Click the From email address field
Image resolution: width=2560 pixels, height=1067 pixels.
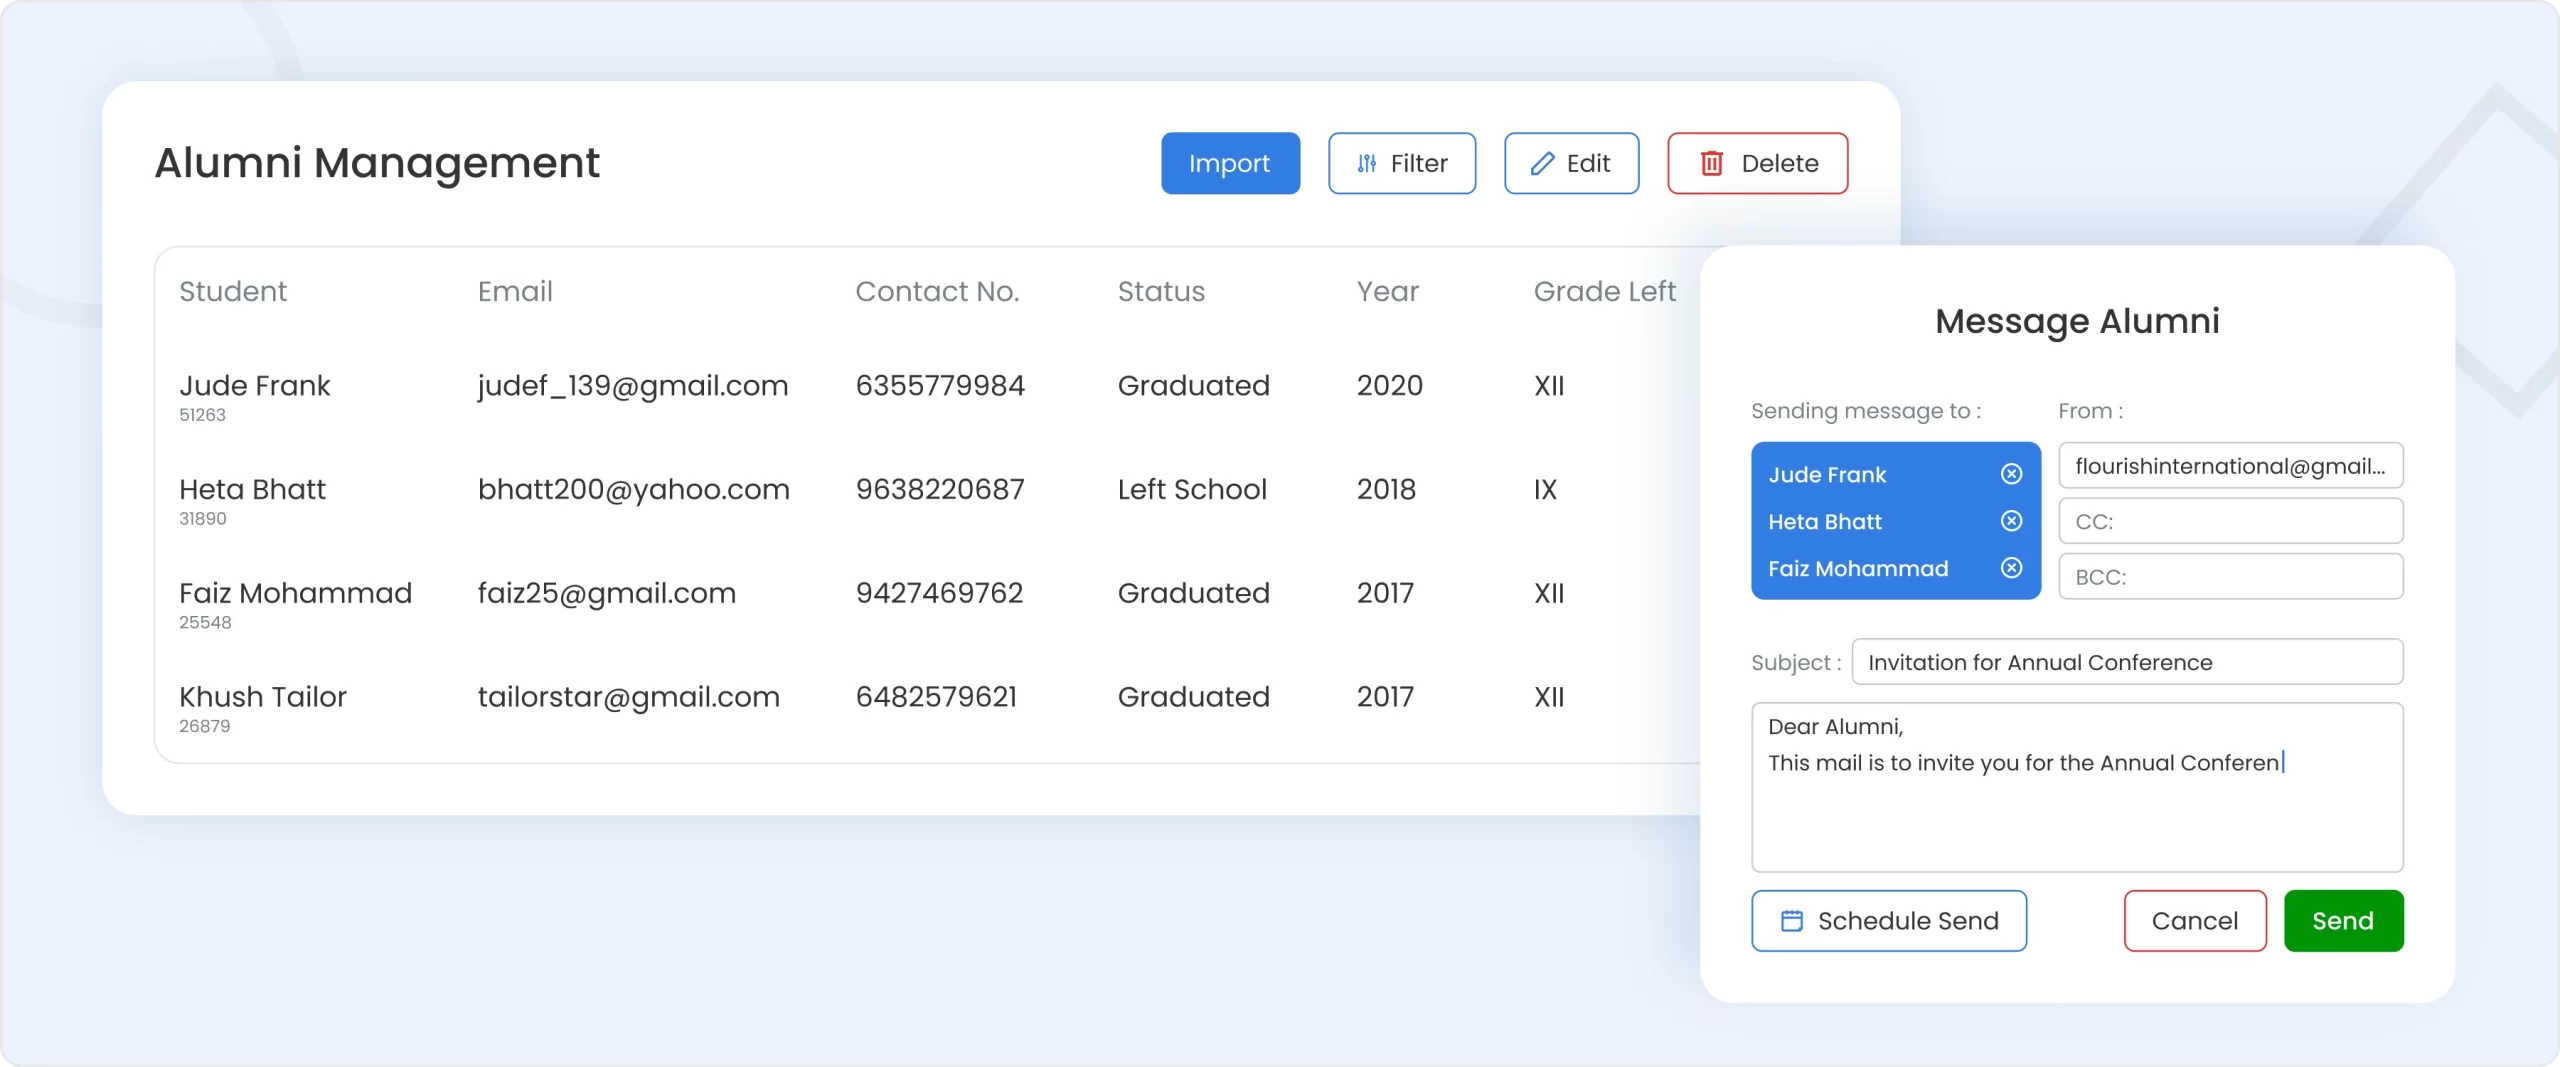(2231, 465)
